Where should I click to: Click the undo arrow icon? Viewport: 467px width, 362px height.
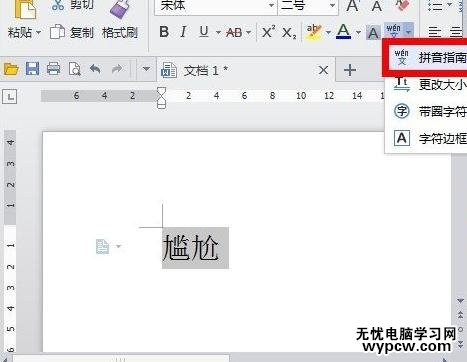95,69
